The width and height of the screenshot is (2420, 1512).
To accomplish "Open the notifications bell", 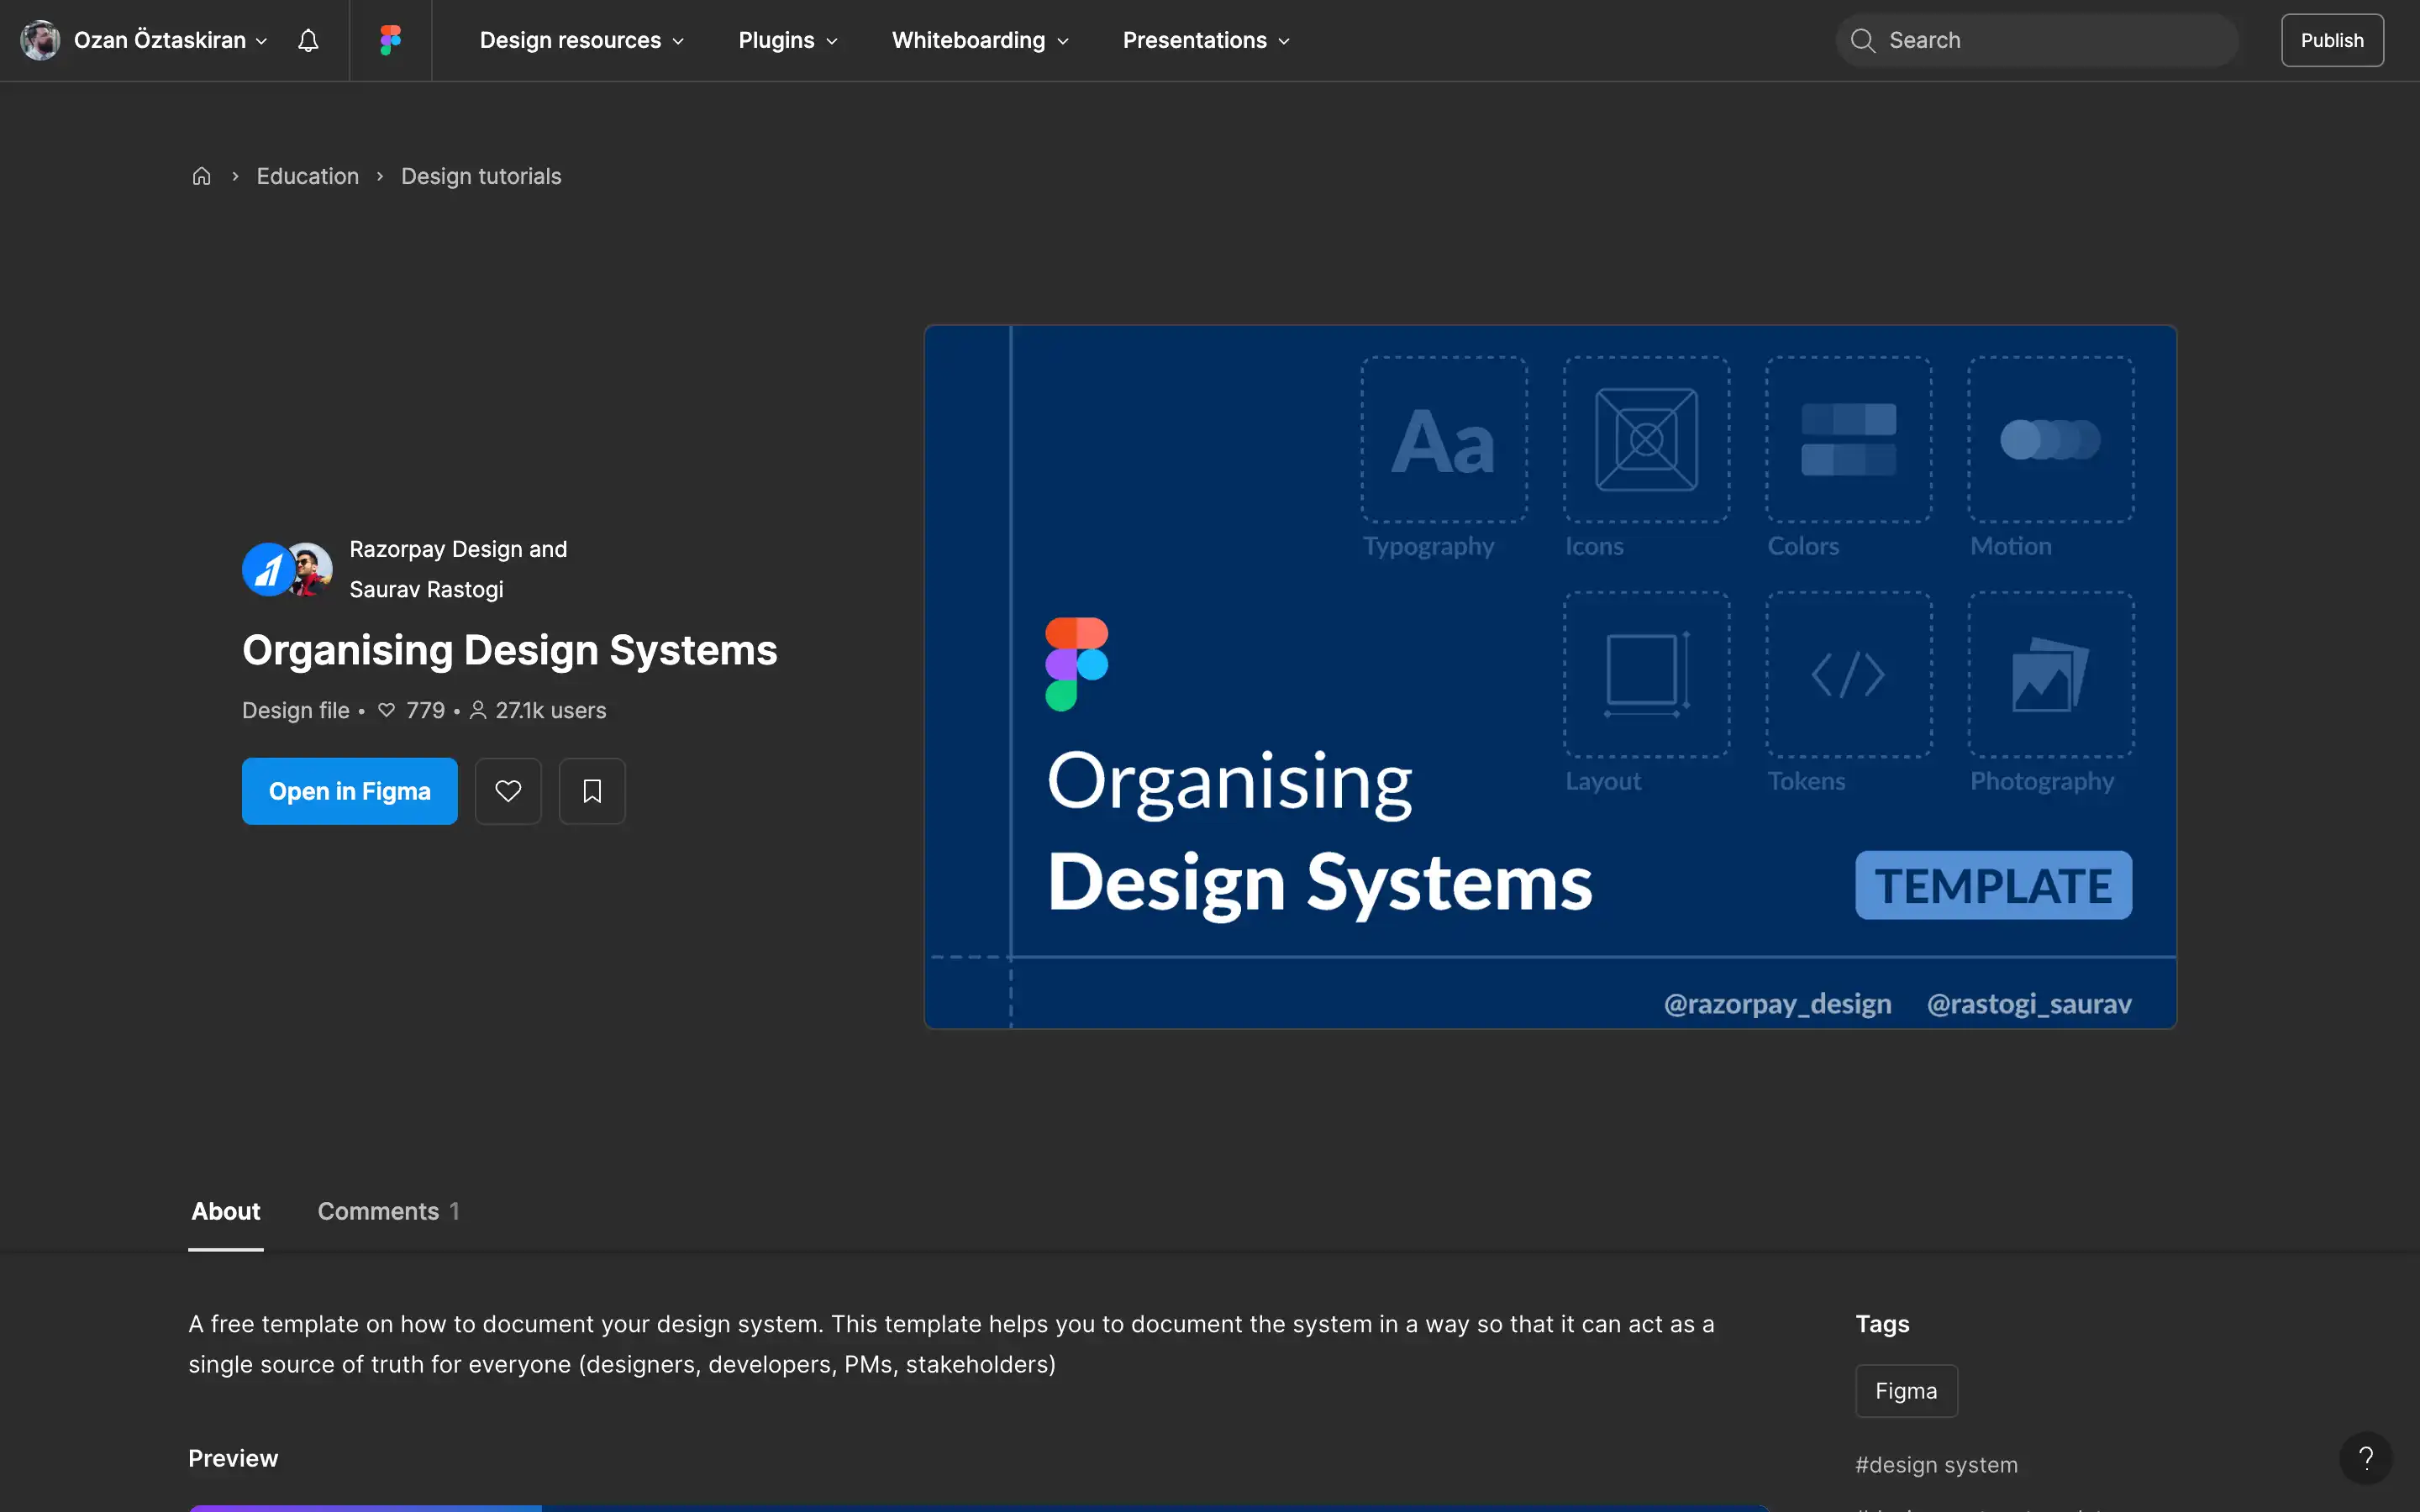I will (x=308, y=40).
